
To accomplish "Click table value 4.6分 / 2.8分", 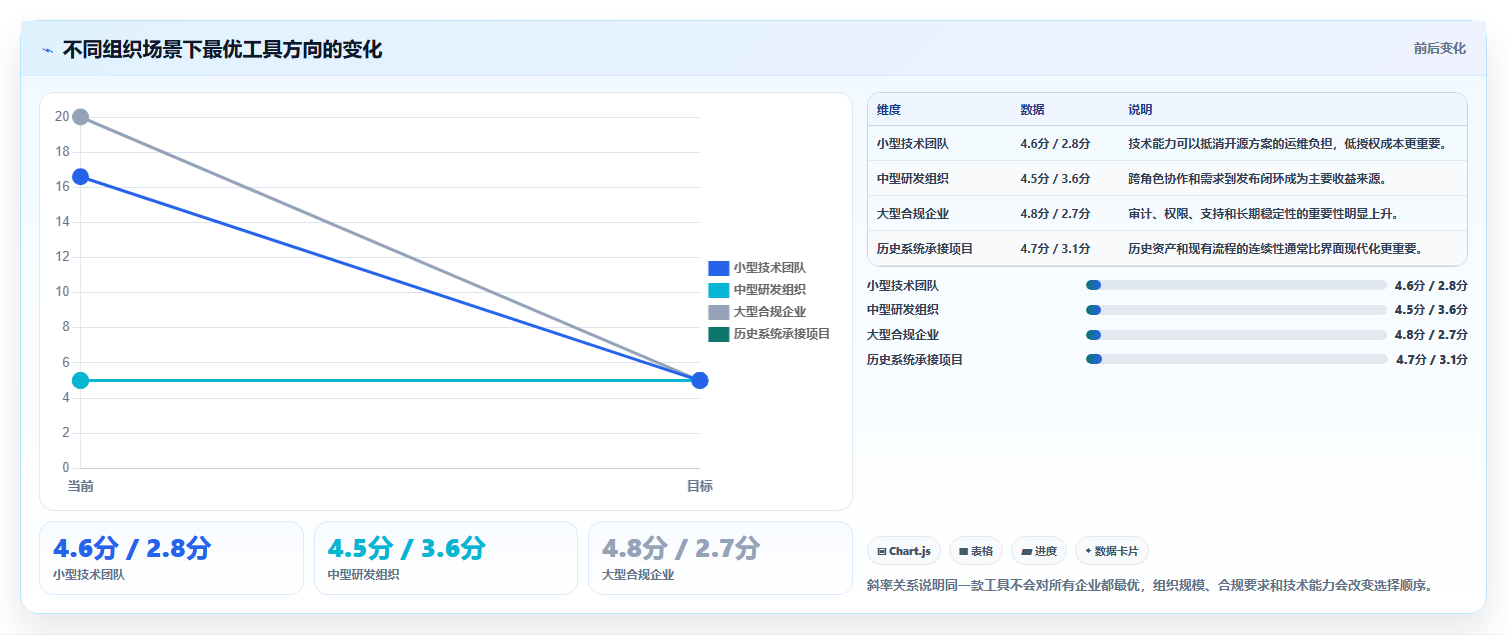I will (x=1055, y=144).
